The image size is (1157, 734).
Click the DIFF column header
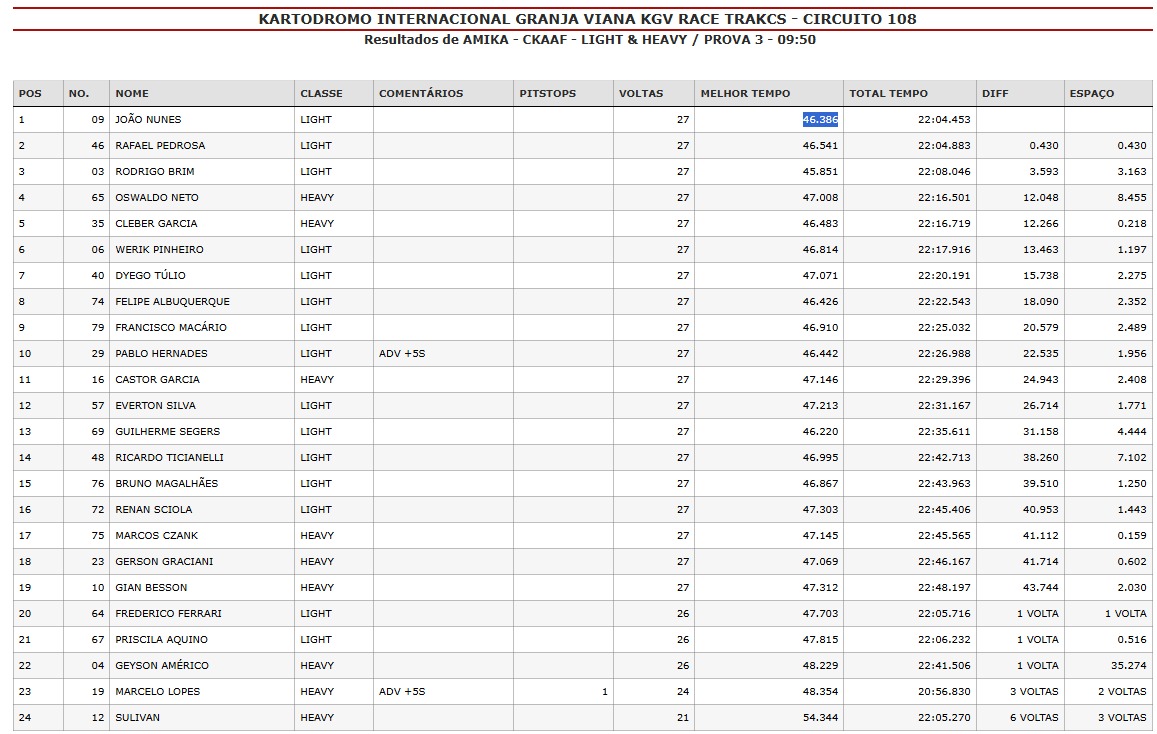(1020, 94)
